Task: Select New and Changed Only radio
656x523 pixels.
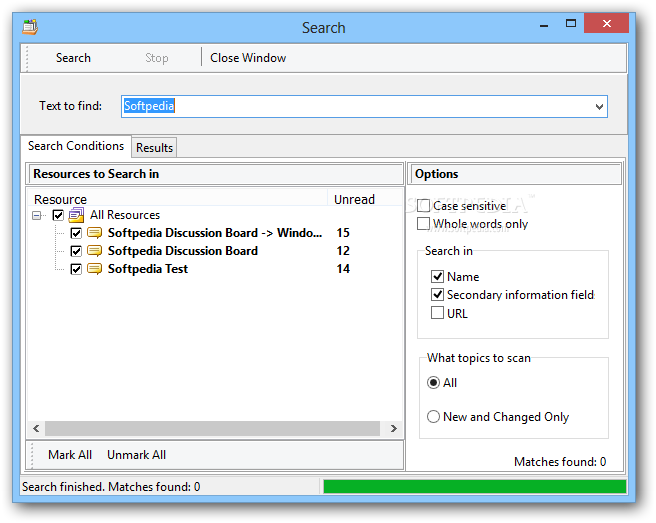Action: pyautogui.click(x=433, y=417)
